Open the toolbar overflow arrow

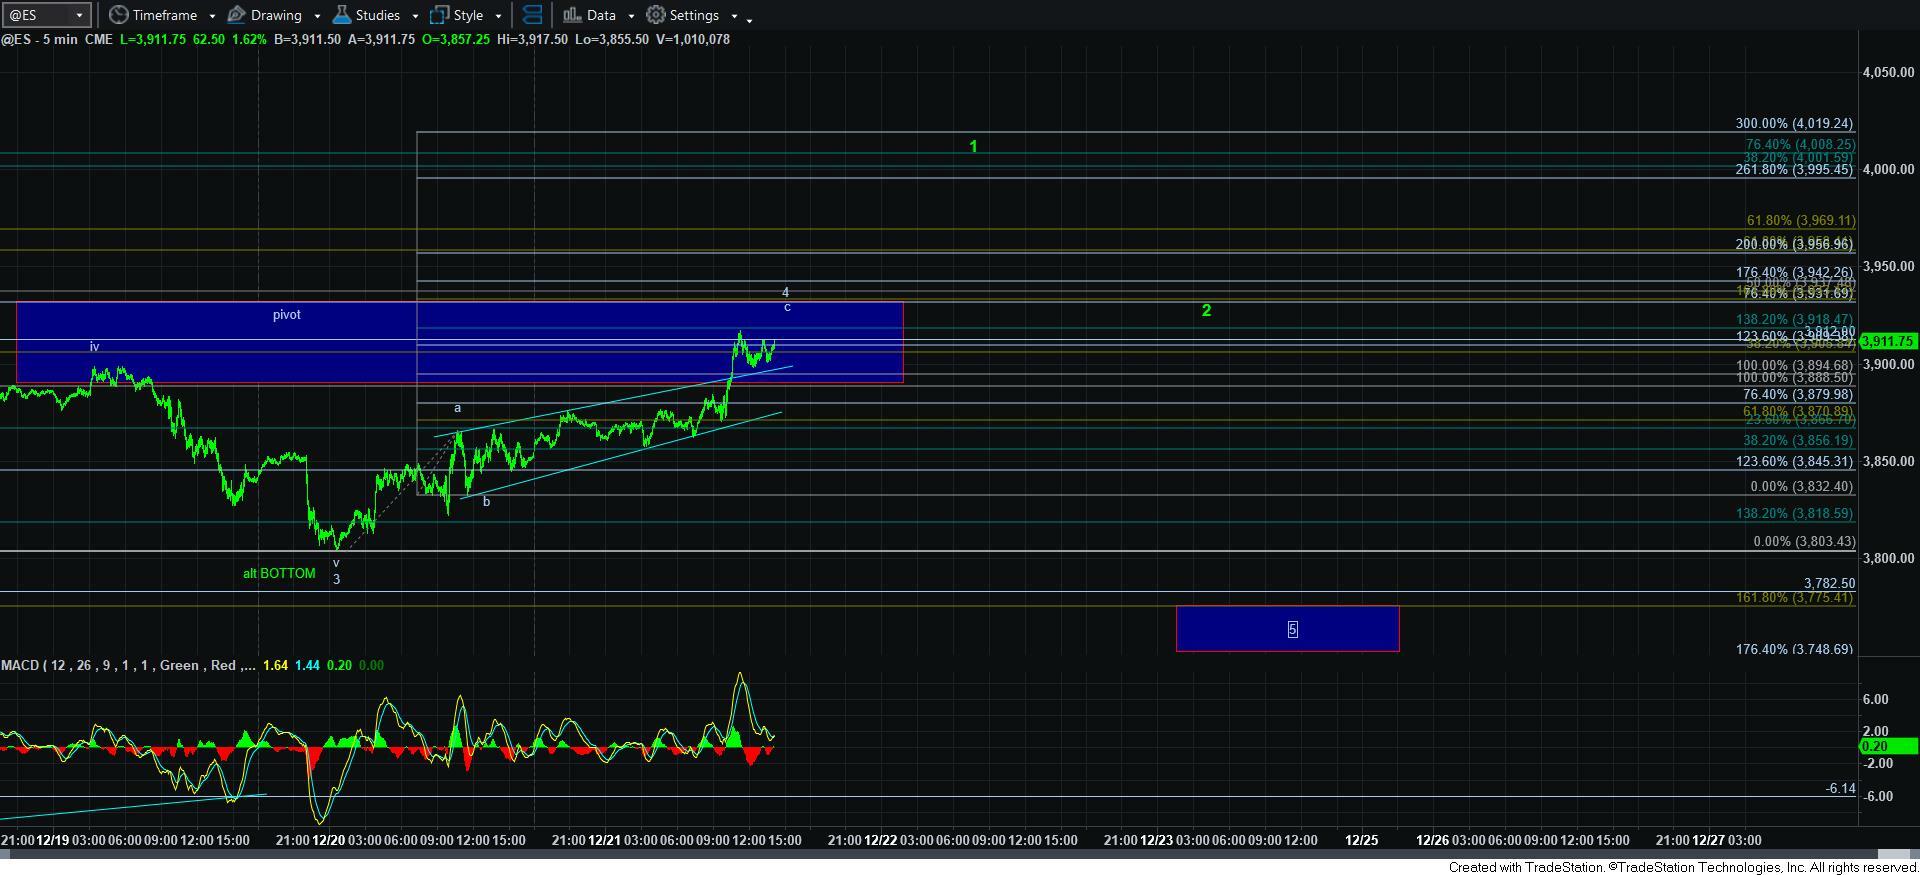pyautogui.click(x=750, y=18)
